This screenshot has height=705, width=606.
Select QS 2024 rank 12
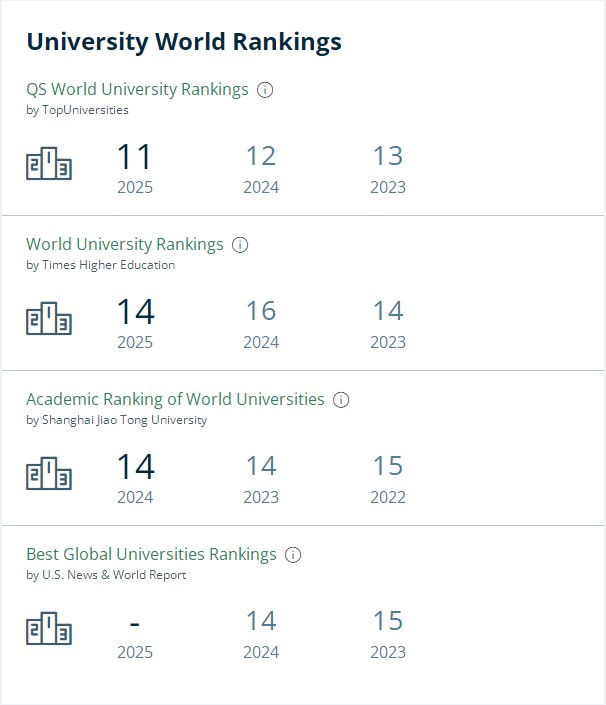pos(261,156)
